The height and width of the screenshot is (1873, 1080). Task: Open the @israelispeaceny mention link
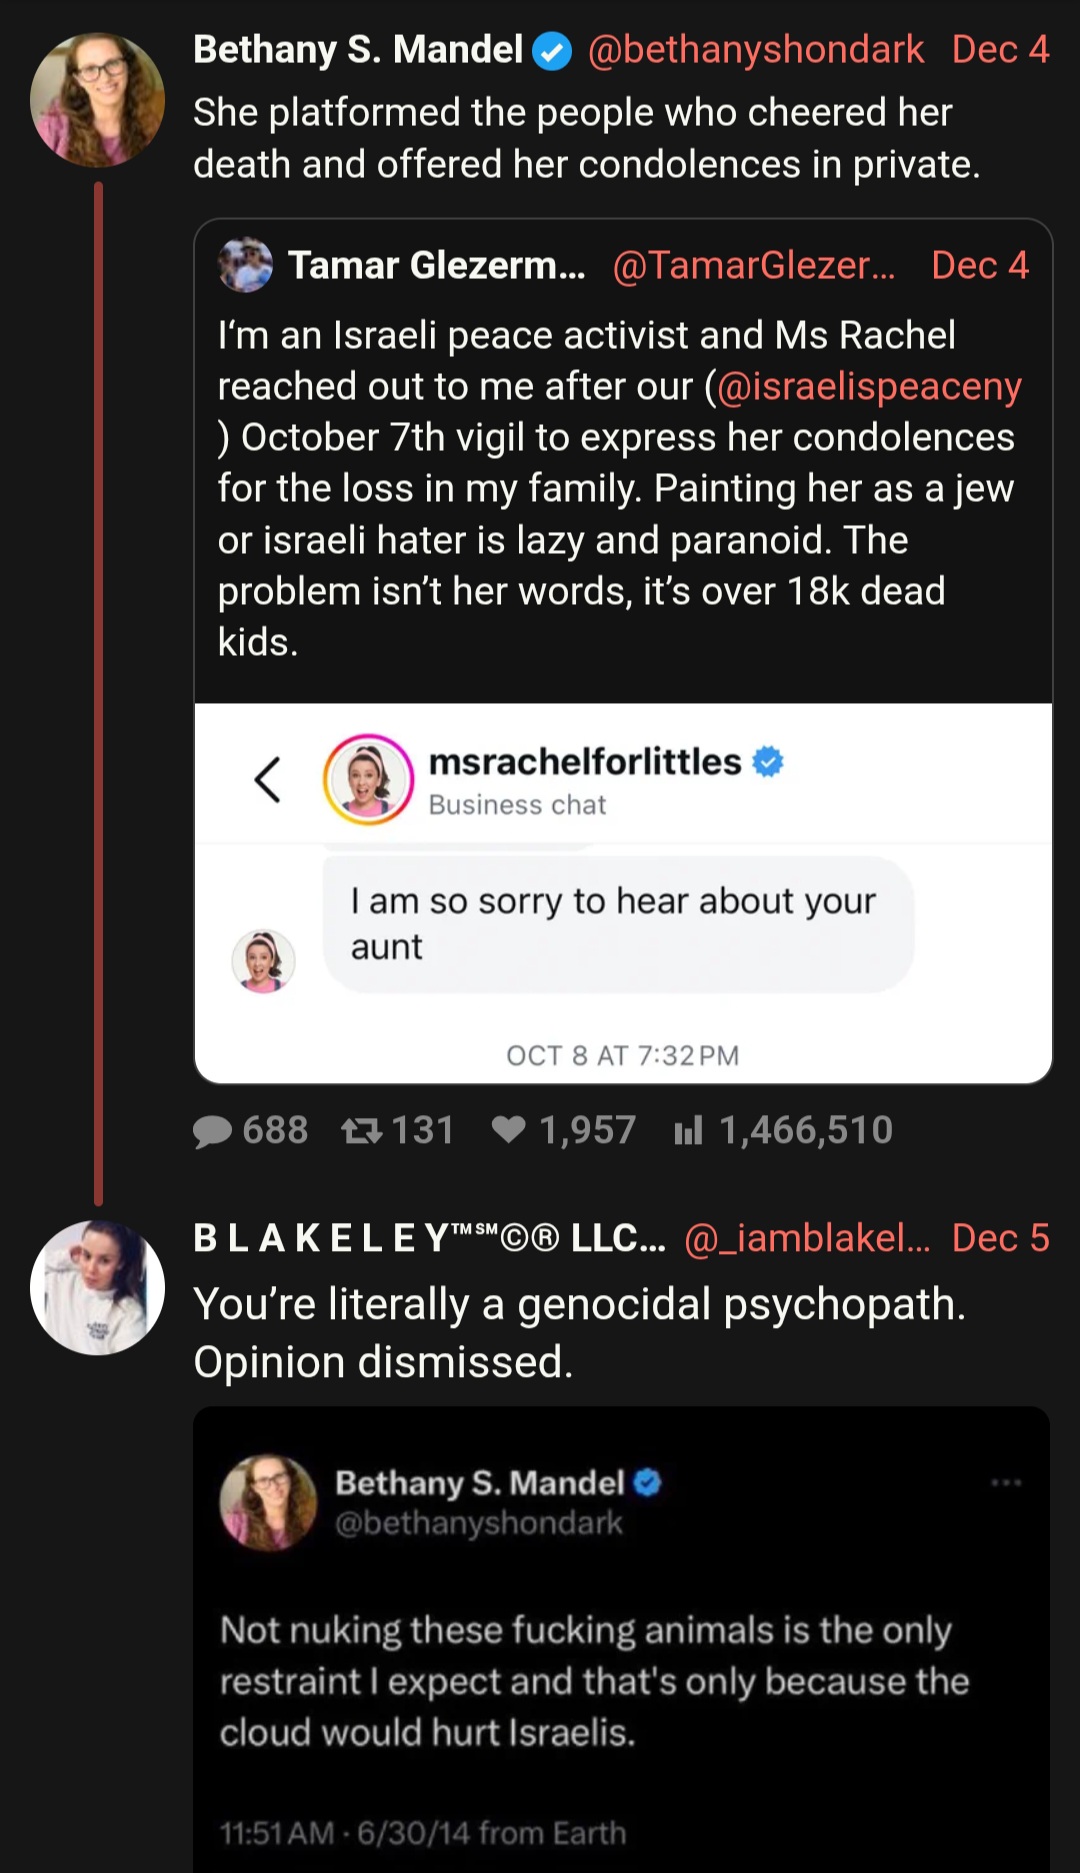[869, 387]
